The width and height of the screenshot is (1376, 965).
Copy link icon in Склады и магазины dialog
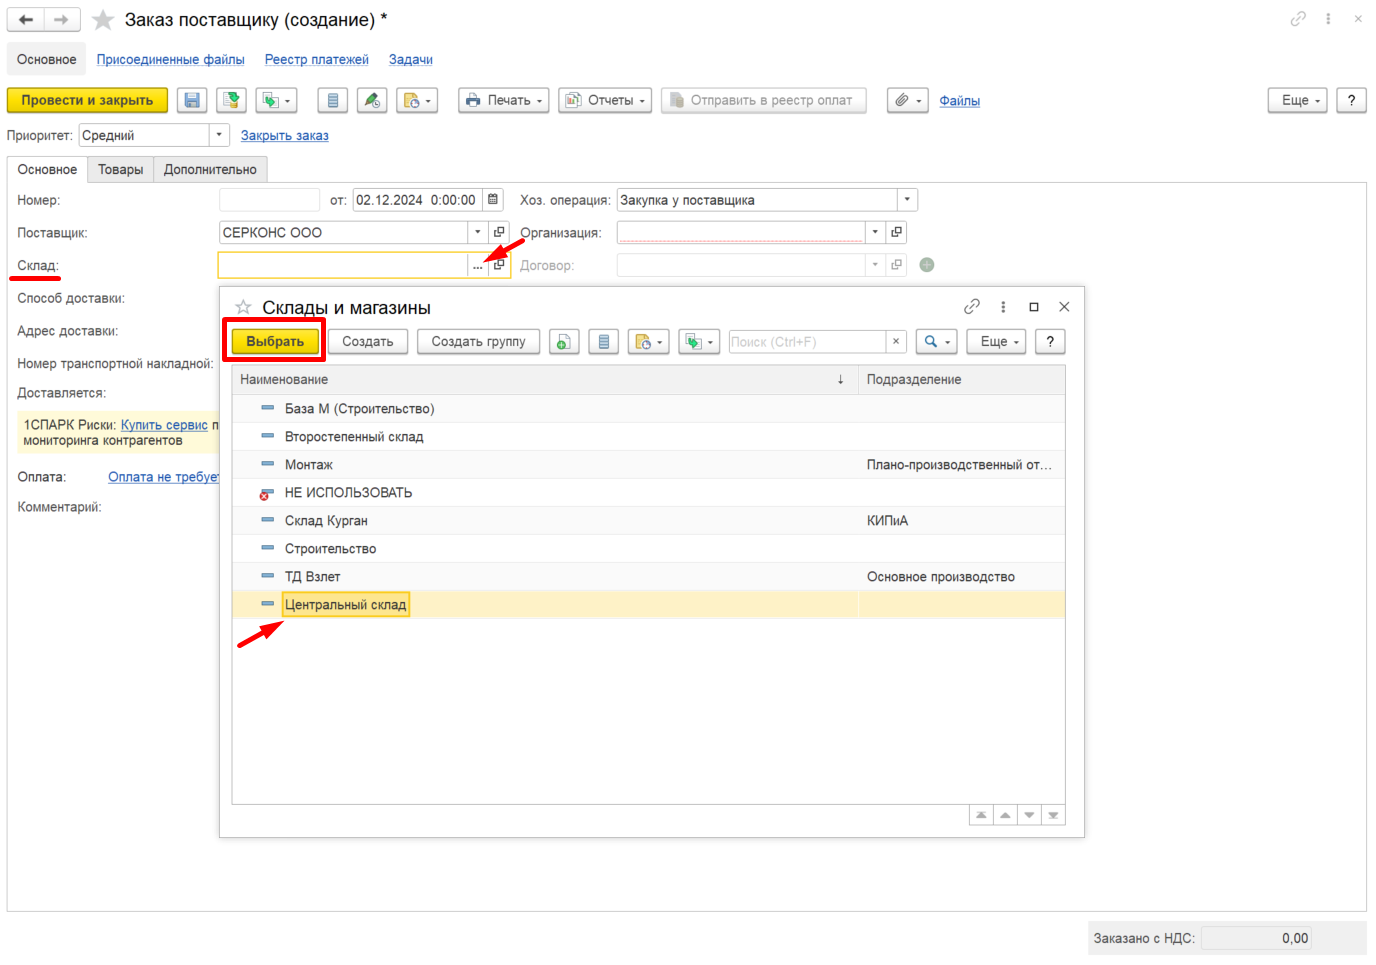coord(972,307)
